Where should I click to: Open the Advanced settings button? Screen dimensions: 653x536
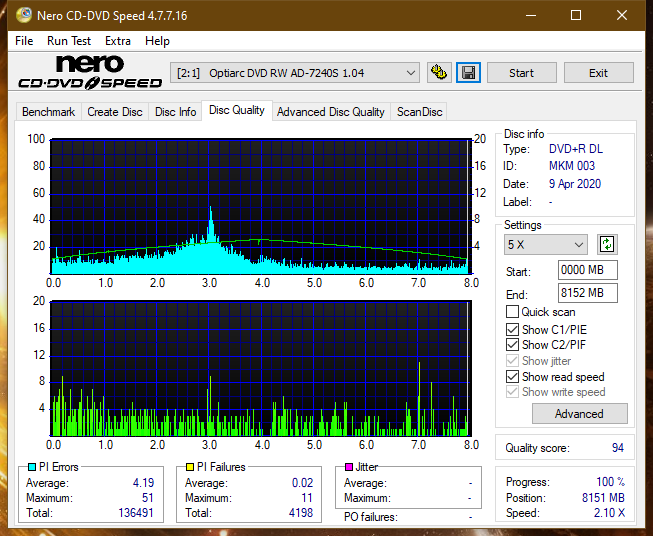(x=579, y=414)
